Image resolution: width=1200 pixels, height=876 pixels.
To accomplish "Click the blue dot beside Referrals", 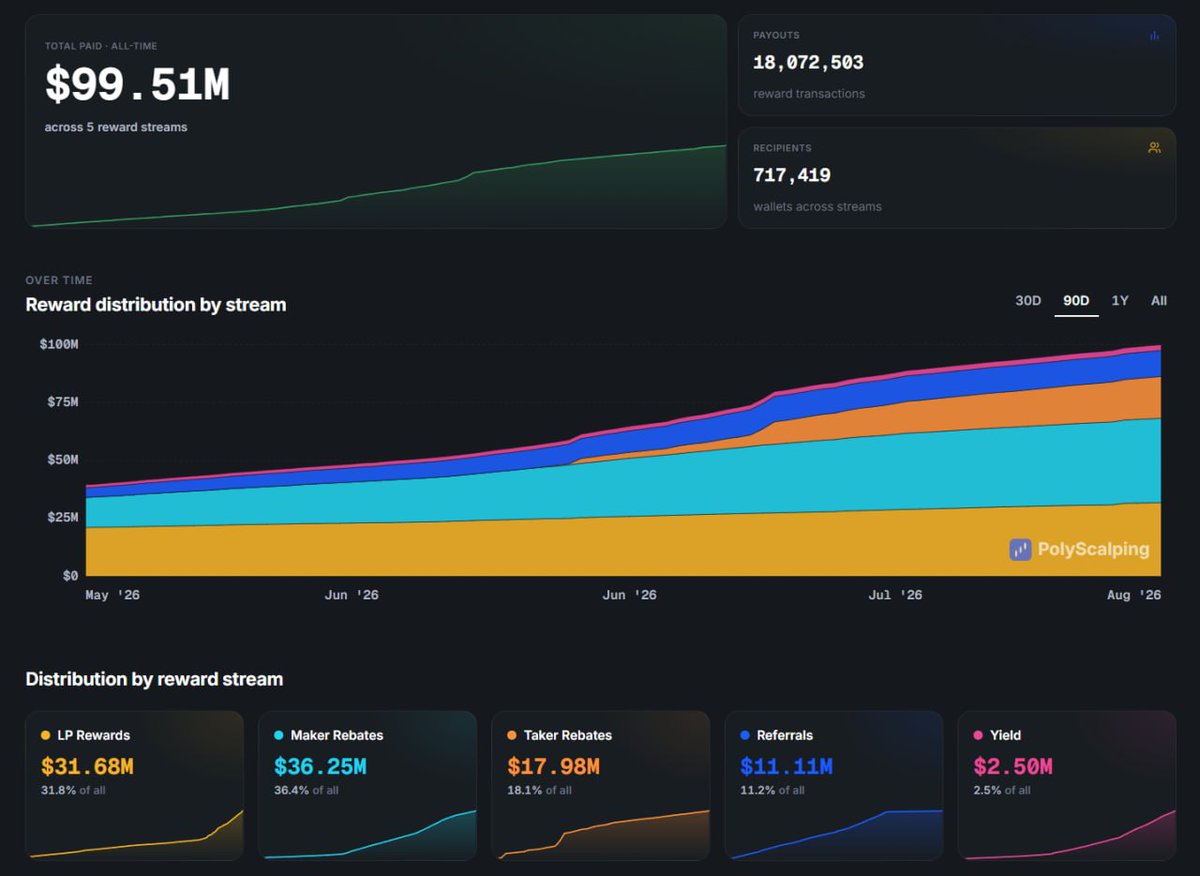I will tap(745, 735).
